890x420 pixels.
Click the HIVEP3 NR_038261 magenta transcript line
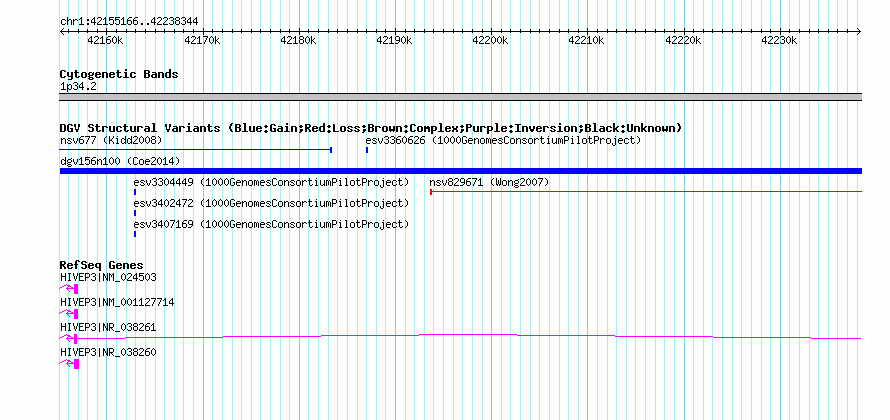(460, 338)
